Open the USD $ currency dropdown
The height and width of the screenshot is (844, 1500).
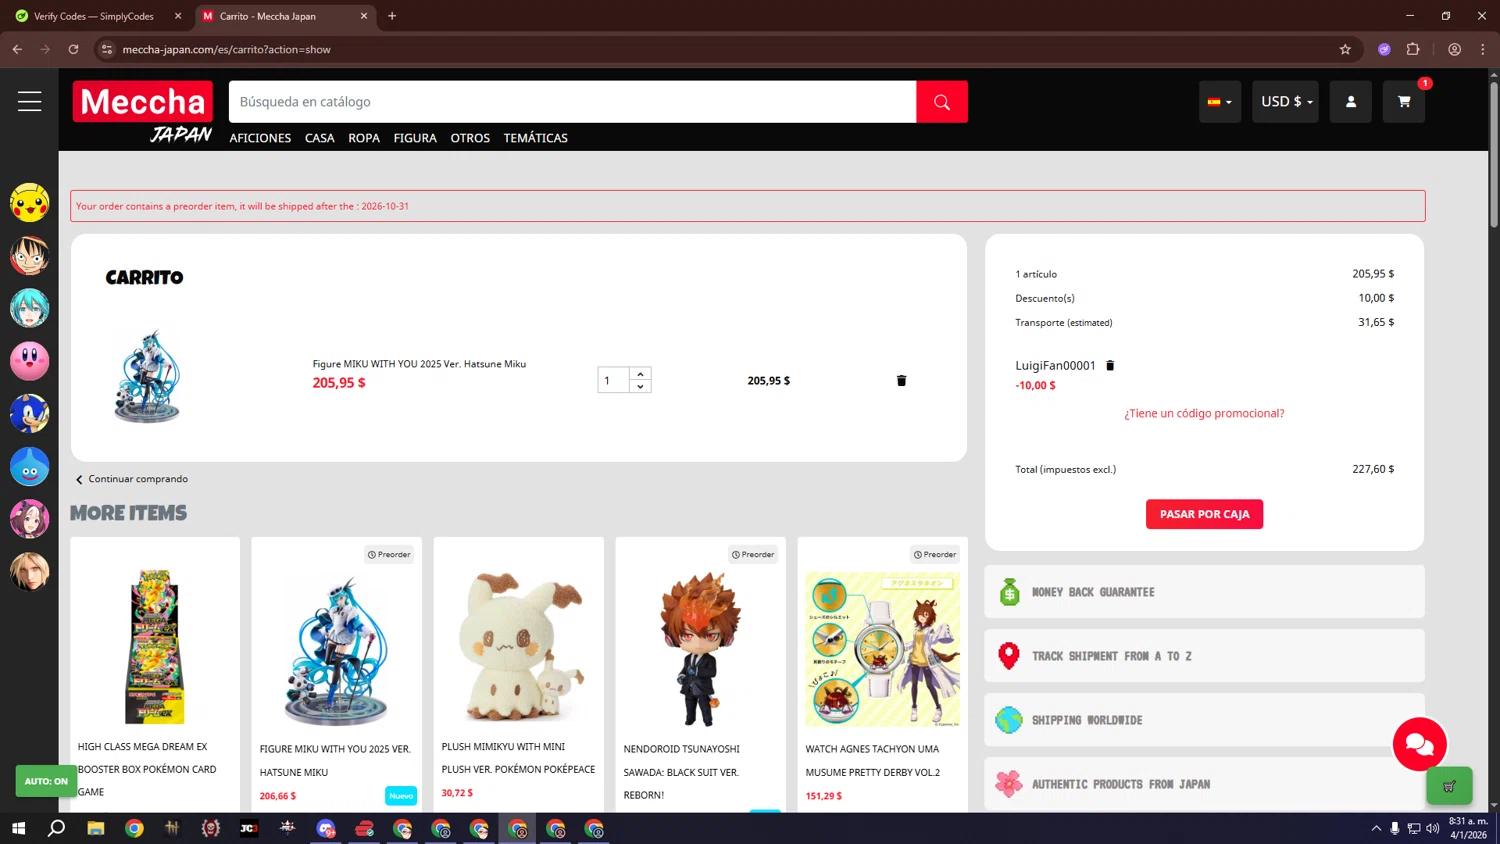1286,102
